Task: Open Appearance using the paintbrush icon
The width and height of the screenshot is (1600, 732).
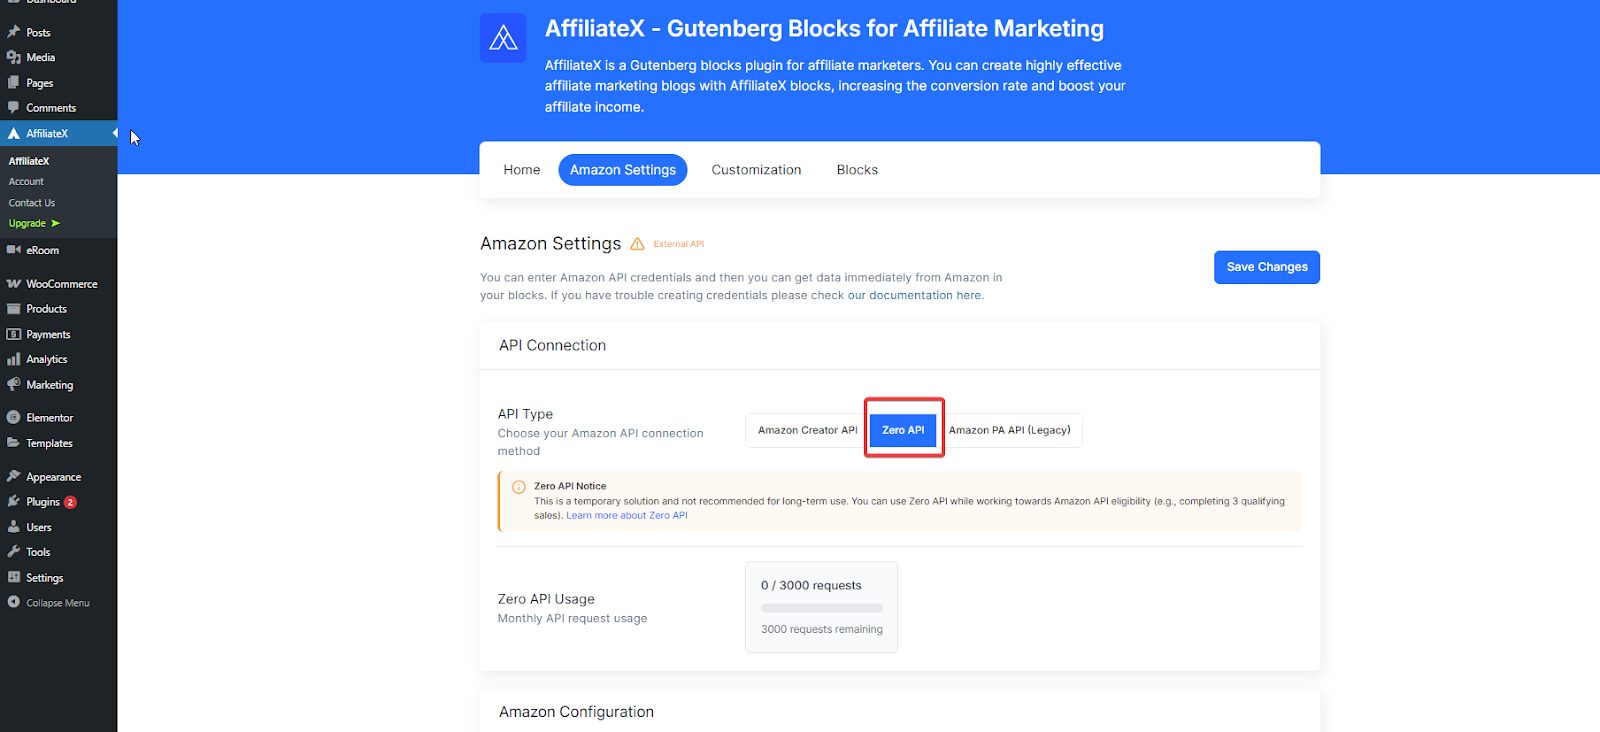Action: point(14,476)
